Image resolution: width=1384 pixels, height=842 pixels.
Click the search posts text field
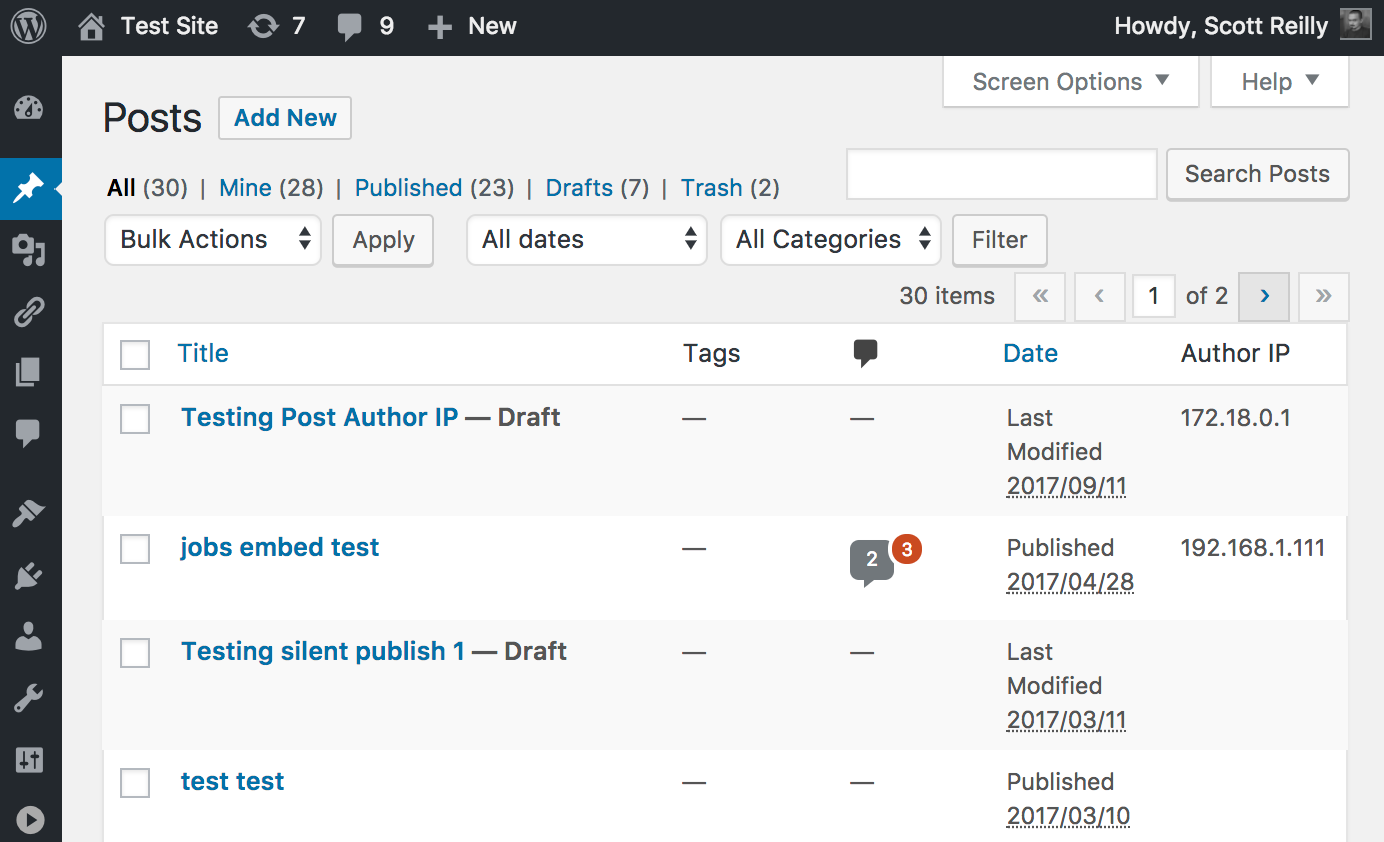[x=1001, y=175]
